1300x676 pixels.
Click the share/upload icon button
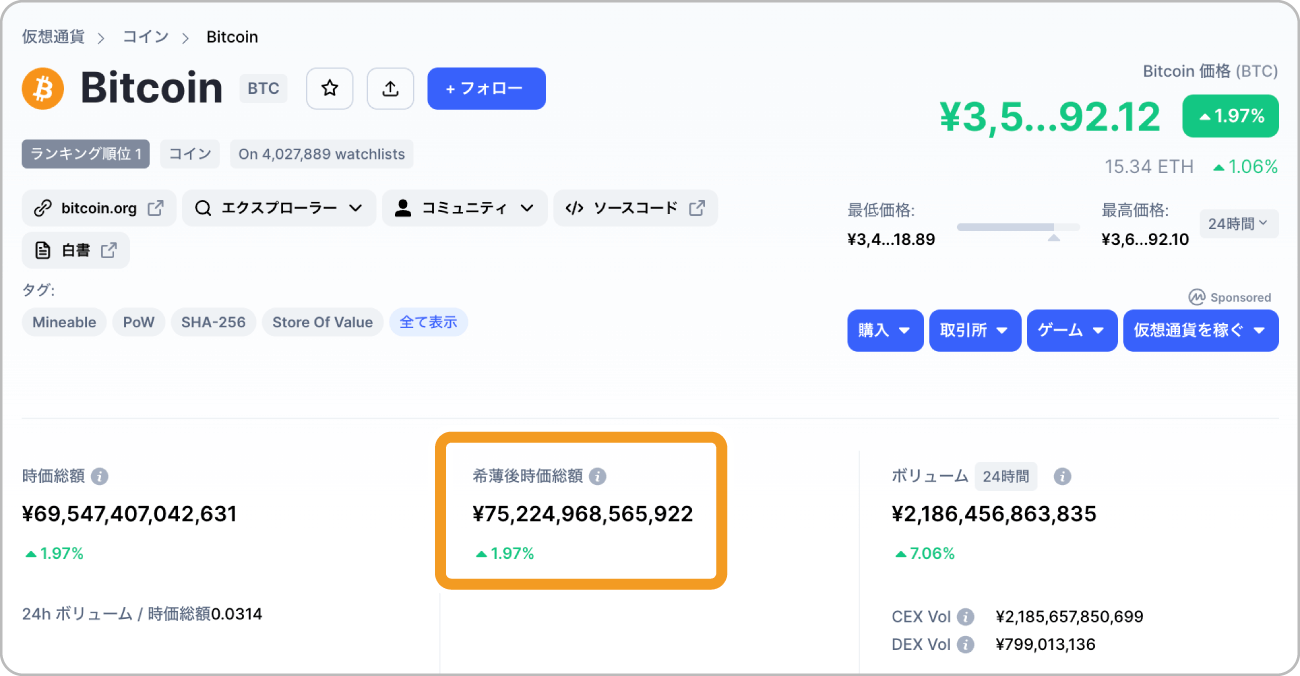[x=390, y=88]
